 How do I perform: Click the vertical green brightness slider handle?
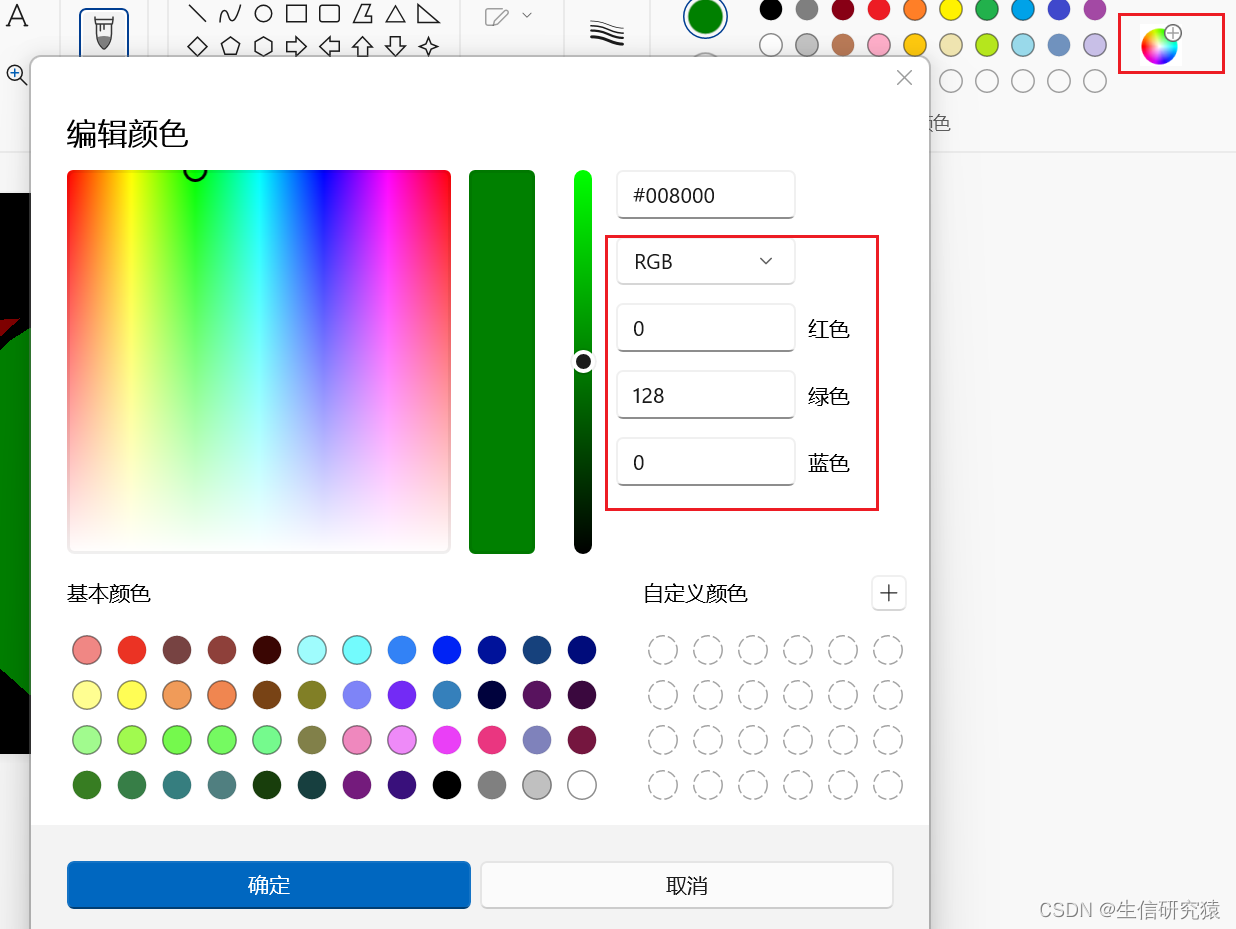click(583, 361)
